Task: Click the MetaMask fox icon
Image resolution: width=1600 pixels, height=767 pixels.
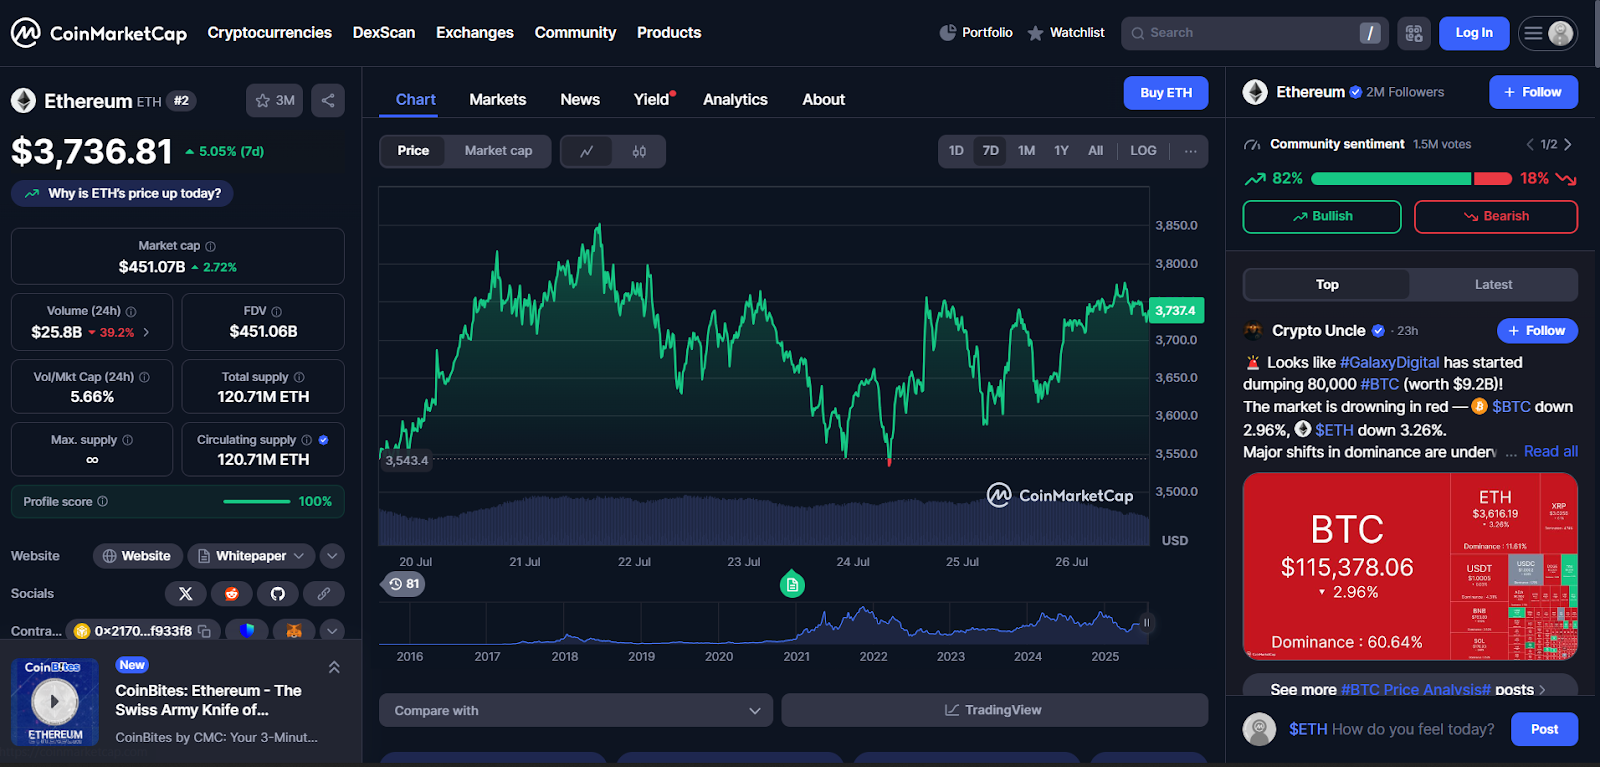Action: (x=294, y=631)
